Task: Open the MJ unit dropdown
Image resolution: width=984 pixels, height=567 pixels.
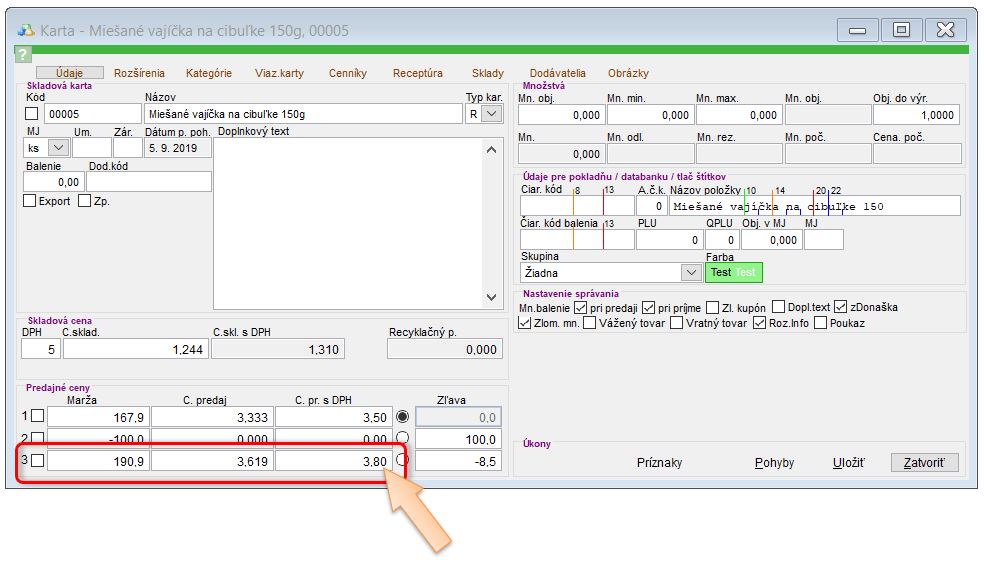Action: tap(55, 148)
